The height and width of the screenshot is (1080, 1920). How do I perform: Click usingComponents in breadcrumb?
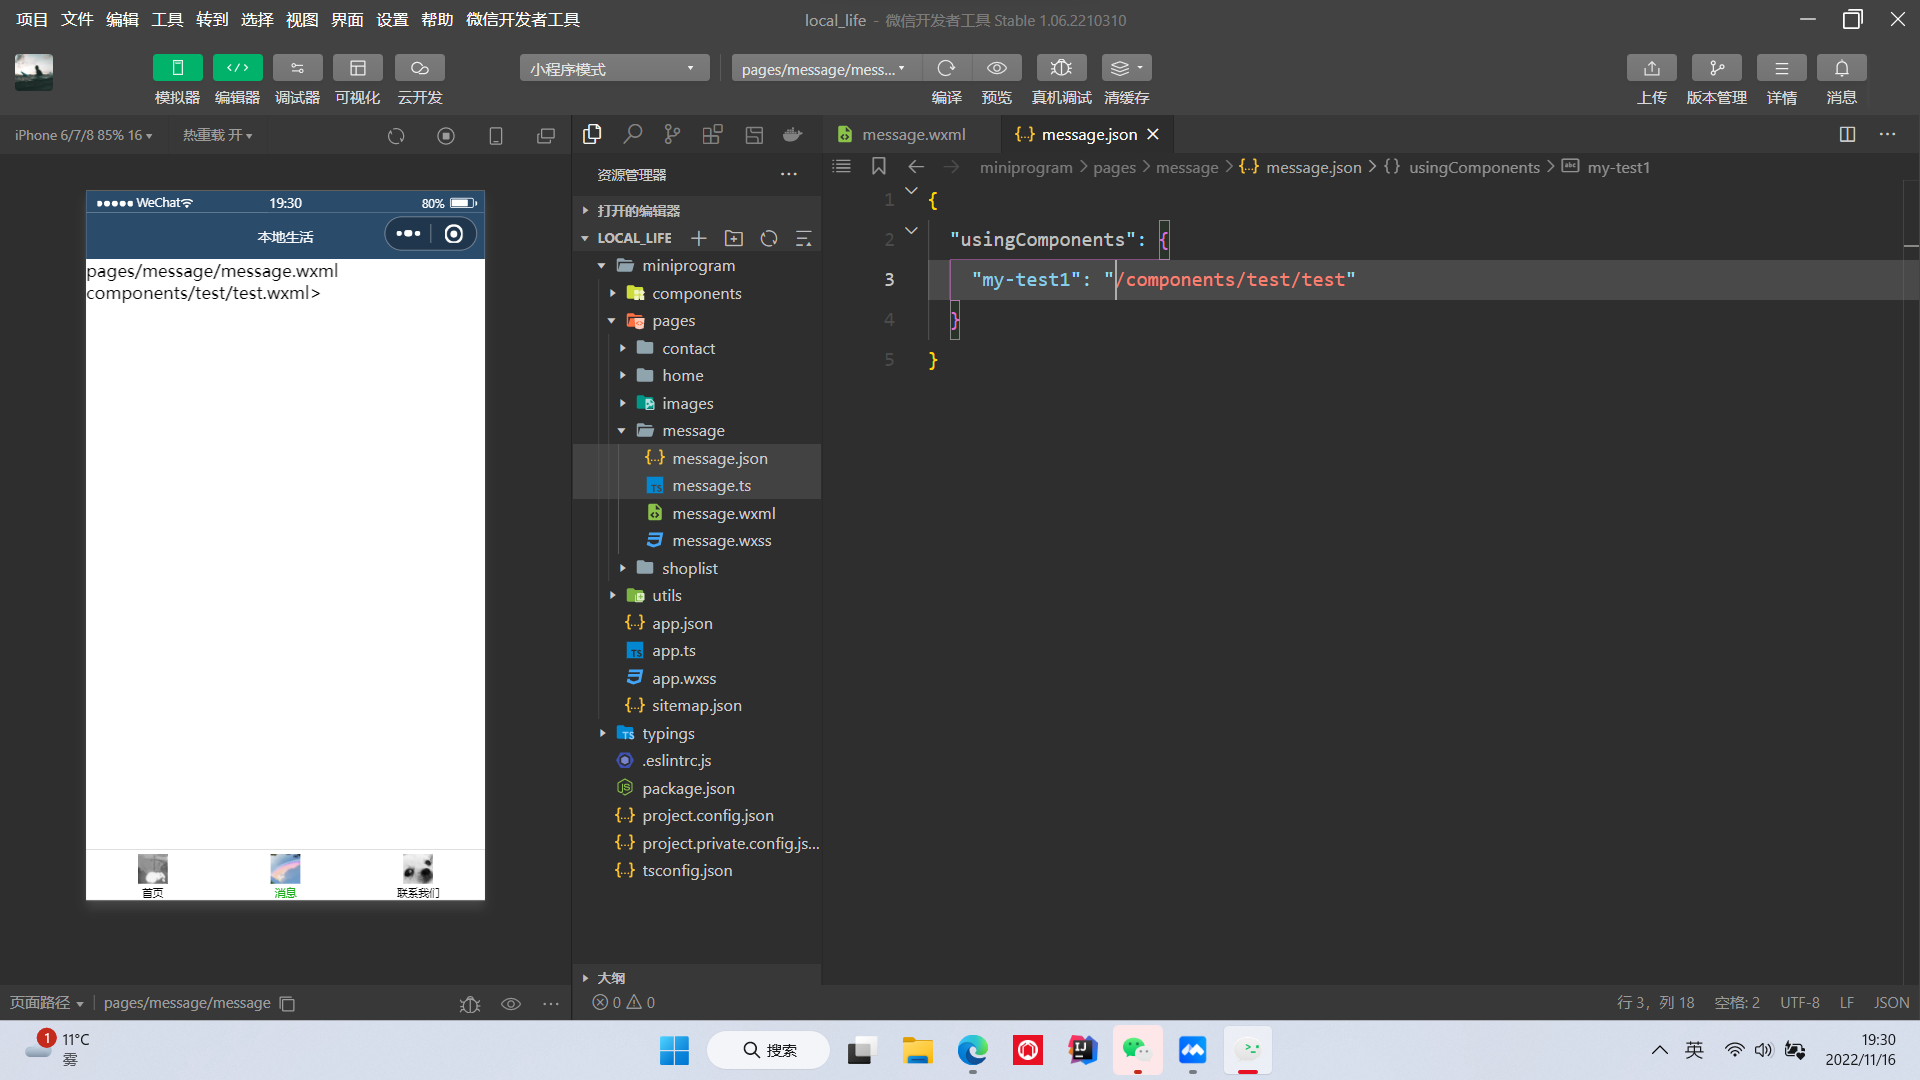coord(1474,167)
